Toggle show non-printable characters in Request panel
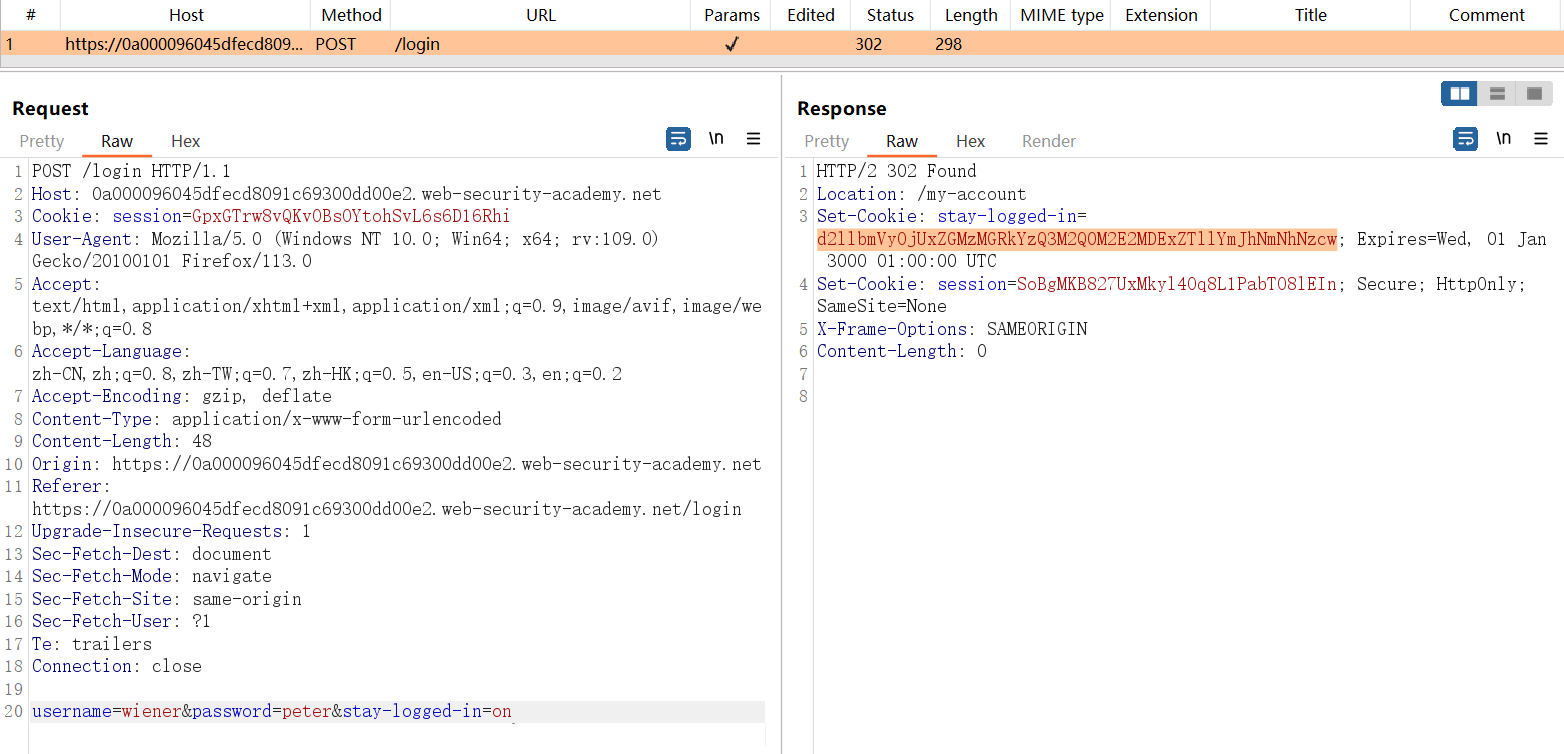The width and height of the screenshot is (1564, 754). [716, 139]
